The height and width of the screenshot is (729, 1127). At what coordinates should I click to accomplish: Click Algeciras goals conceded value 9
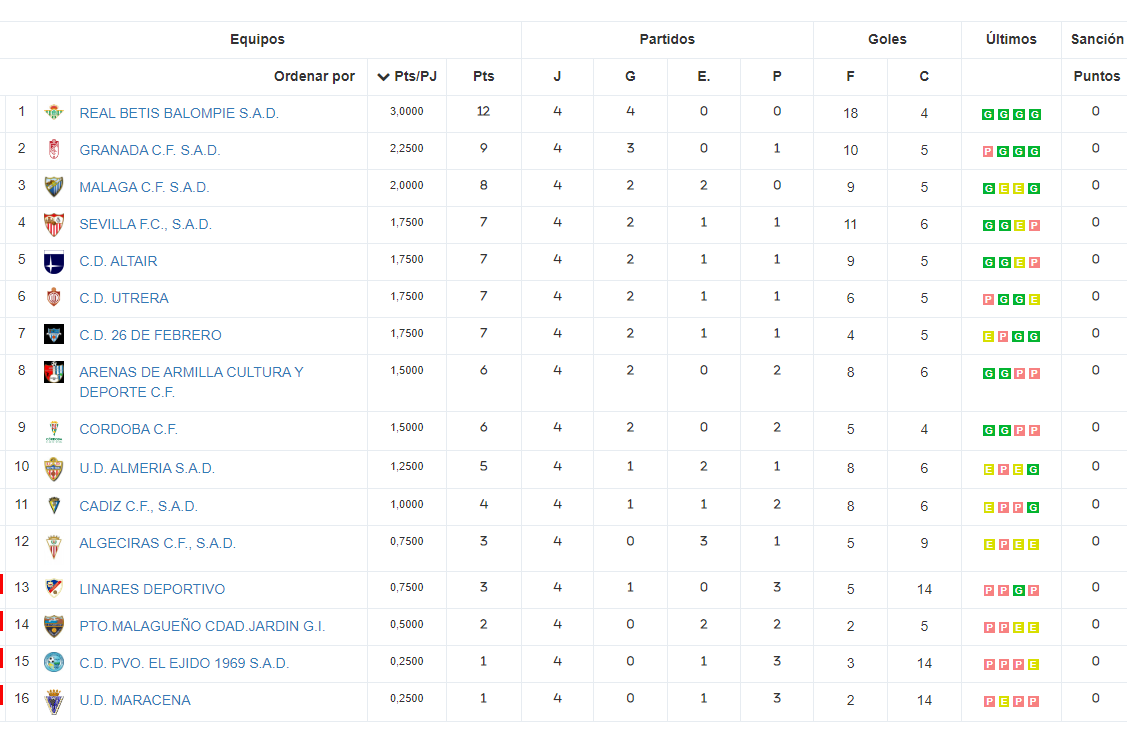pyautogui.click(x=924, y=544)
